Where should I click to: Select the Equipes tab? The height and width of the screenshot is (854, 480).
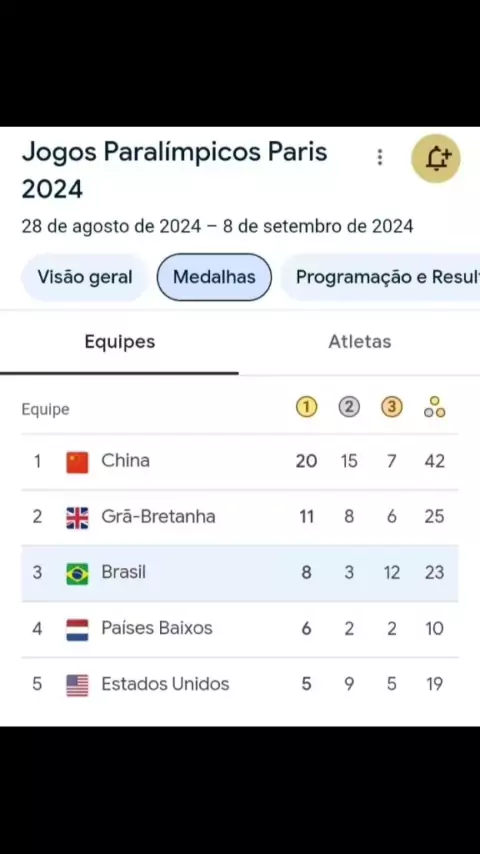[x=119, y=342]
